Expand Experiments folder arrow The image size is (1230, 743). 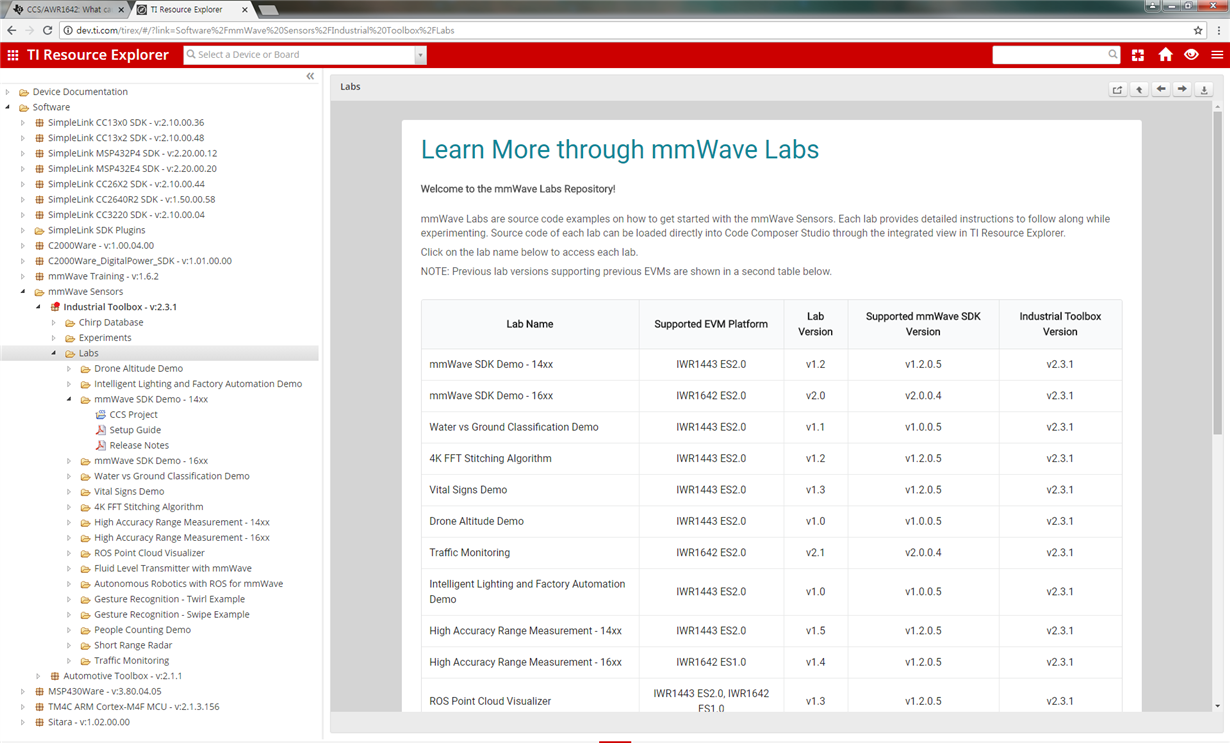(54, 338)
